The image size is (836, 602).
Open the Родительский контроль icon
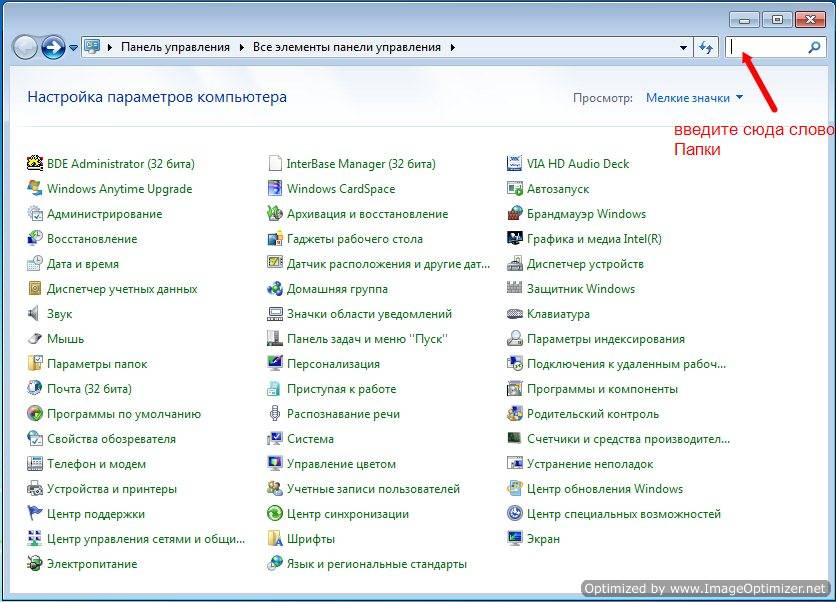[515, 414]
